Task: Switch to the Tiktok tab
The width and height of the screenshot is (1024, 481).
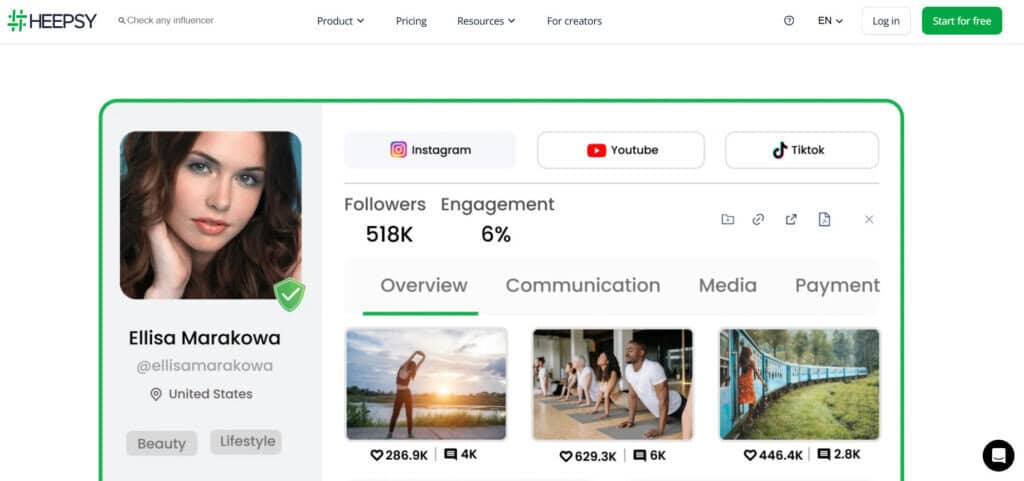Action: 802,150
